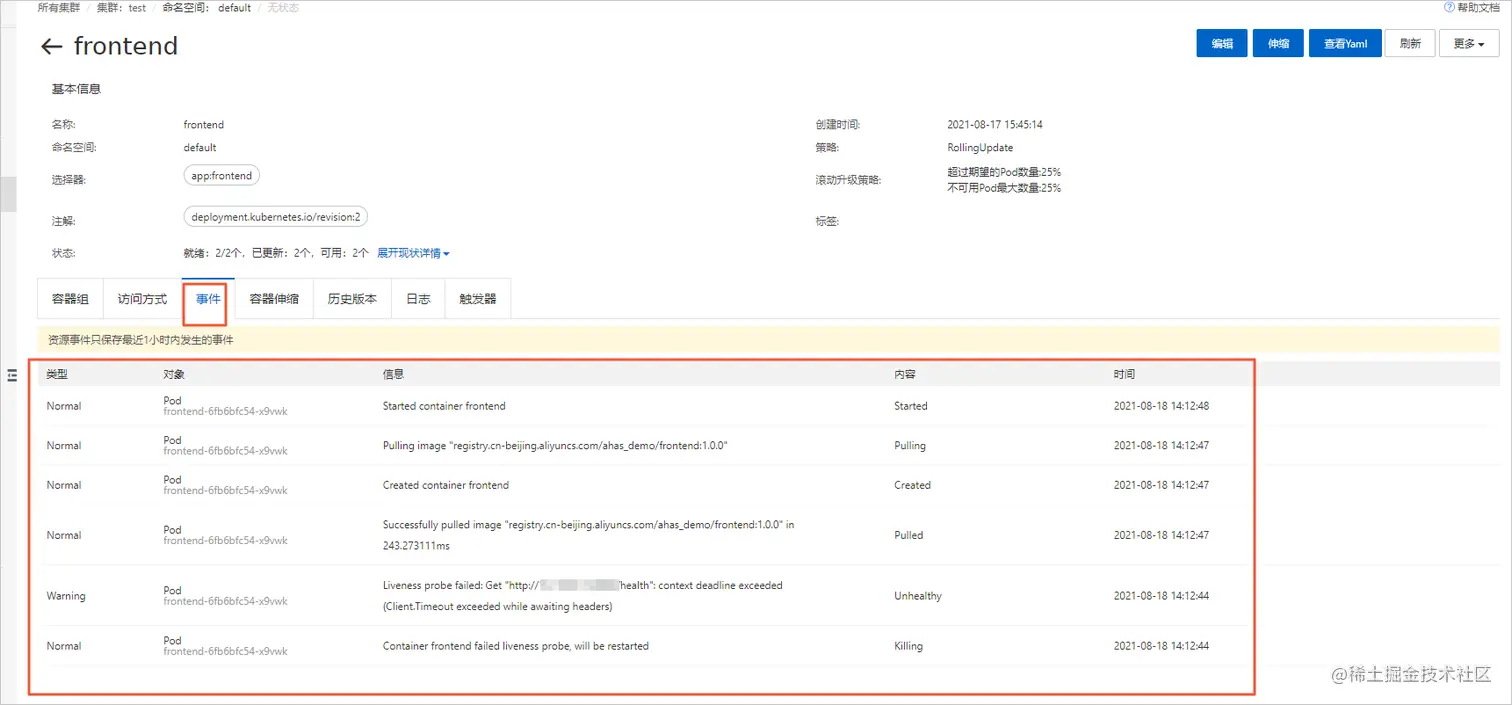Click the Warning type cell
The image size is (1512, 705).
click(x=66, y=596)
